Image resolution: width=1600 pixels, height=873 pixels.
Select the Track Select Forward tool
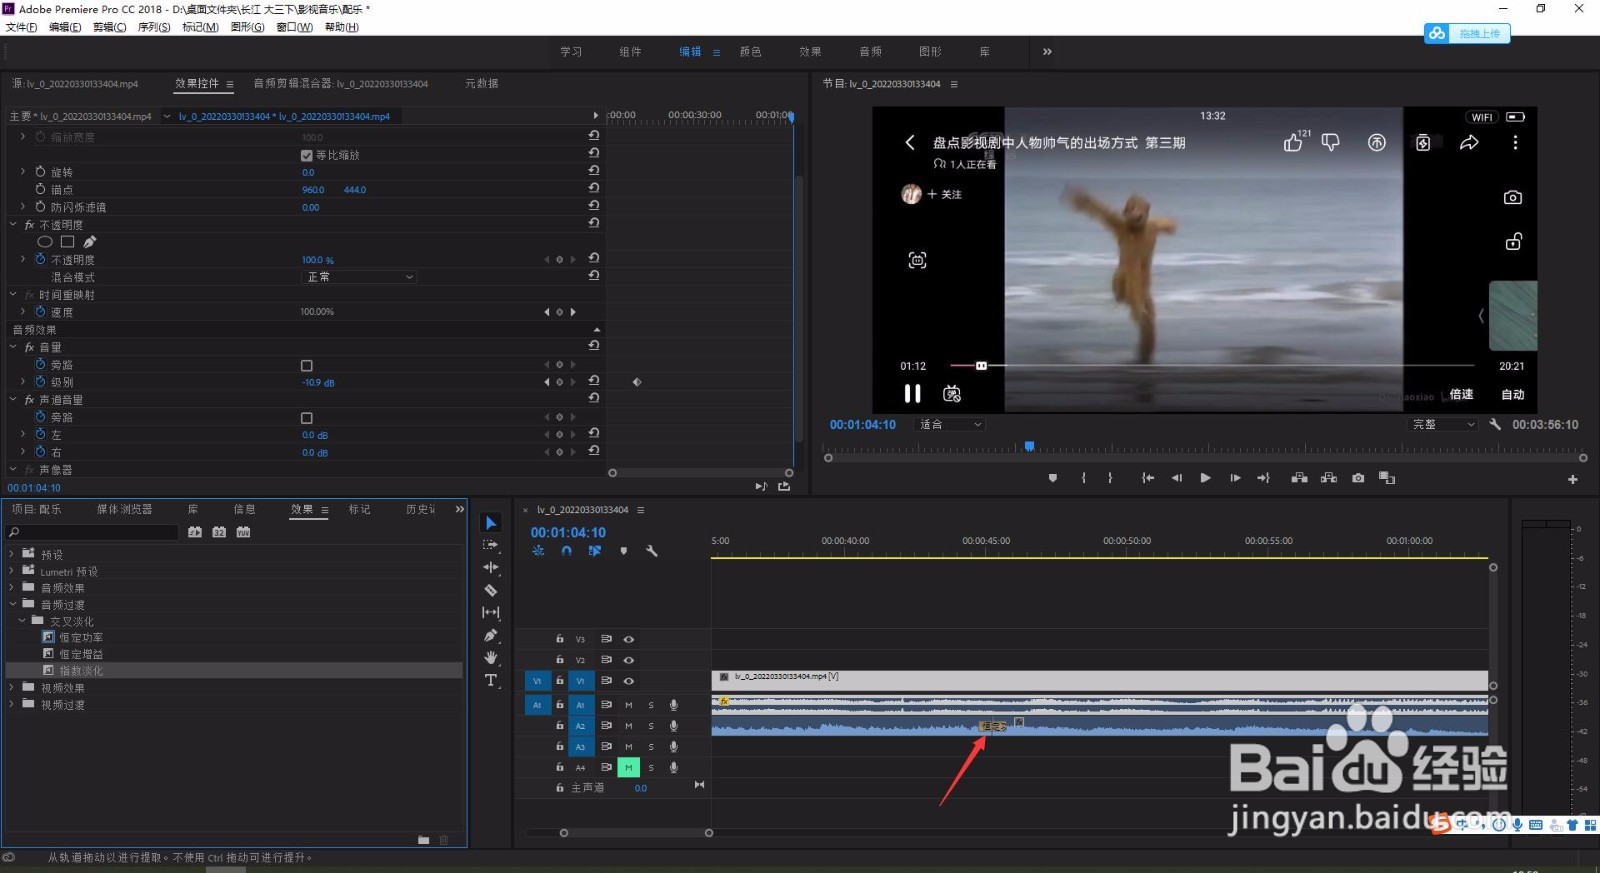(x=490, y=545)
